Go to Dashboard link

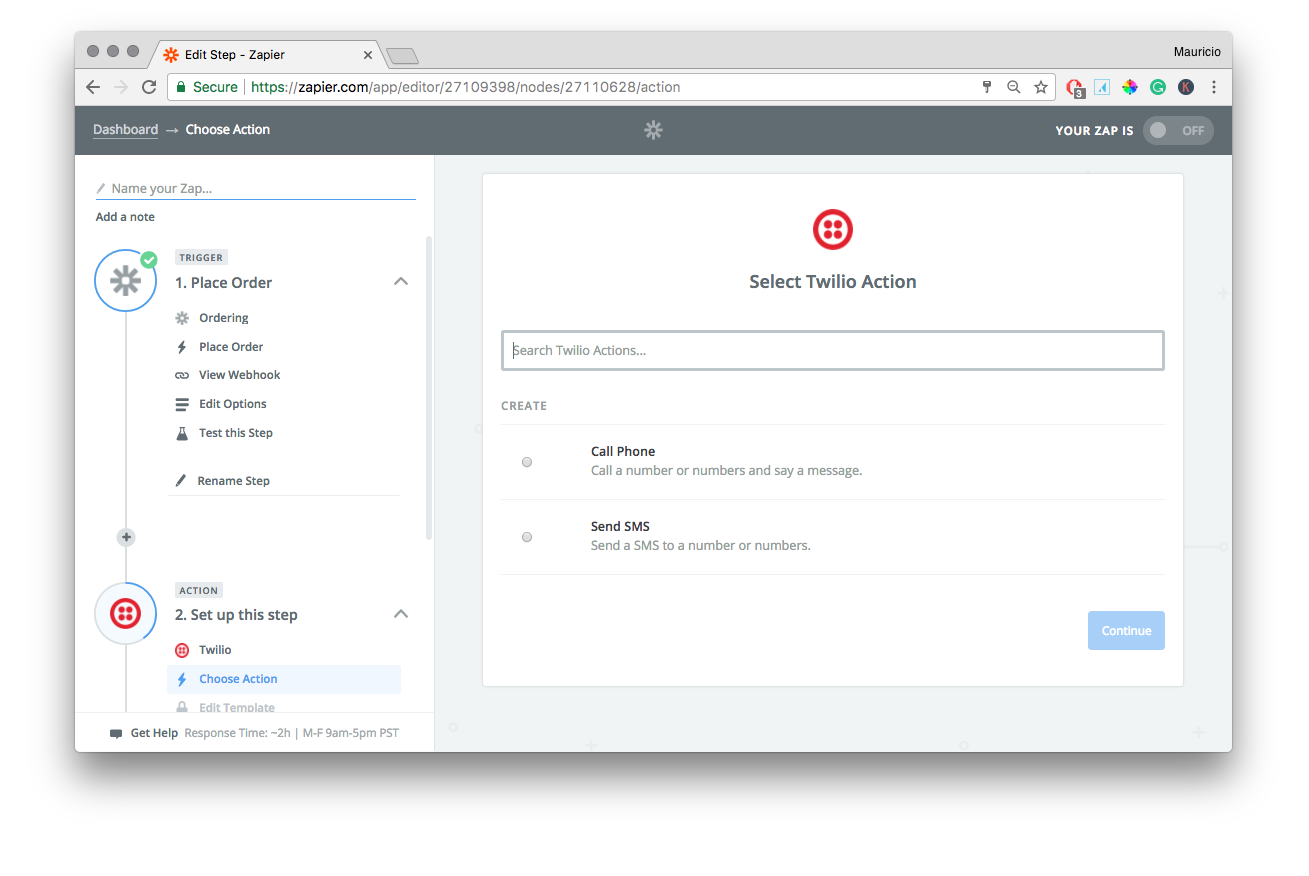click(x=125, y=129)
